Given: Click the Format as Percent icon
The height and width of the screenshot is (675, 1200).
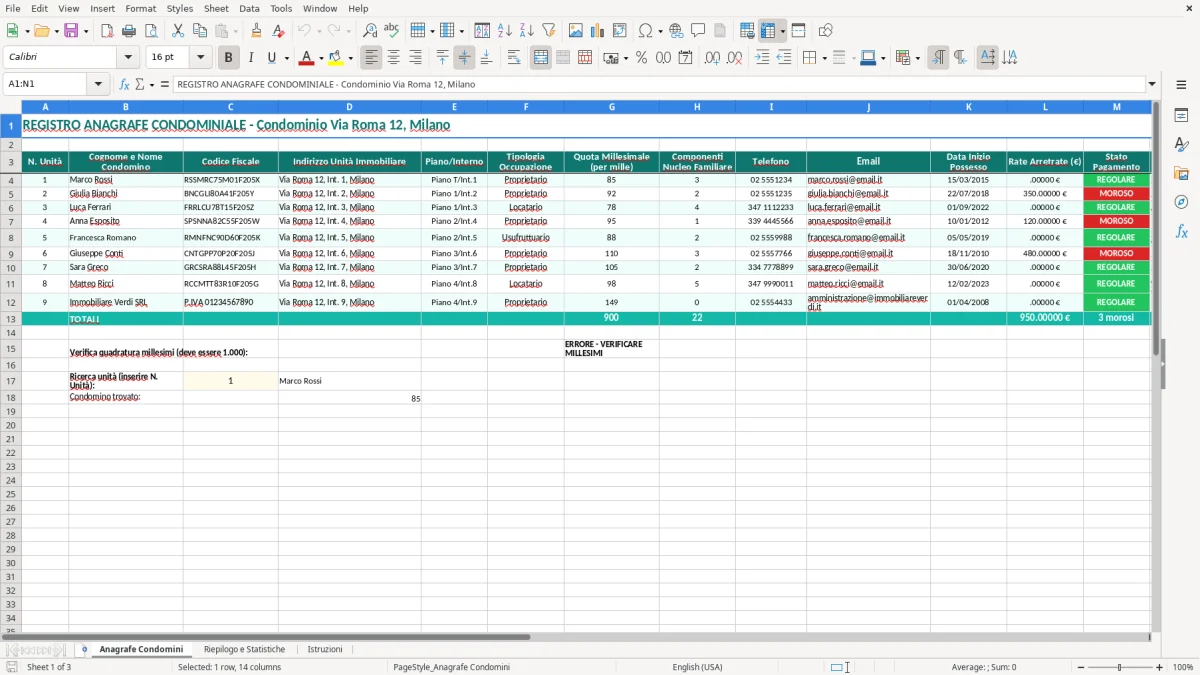Looking at the screenshot, I should [x=641, y=58].
